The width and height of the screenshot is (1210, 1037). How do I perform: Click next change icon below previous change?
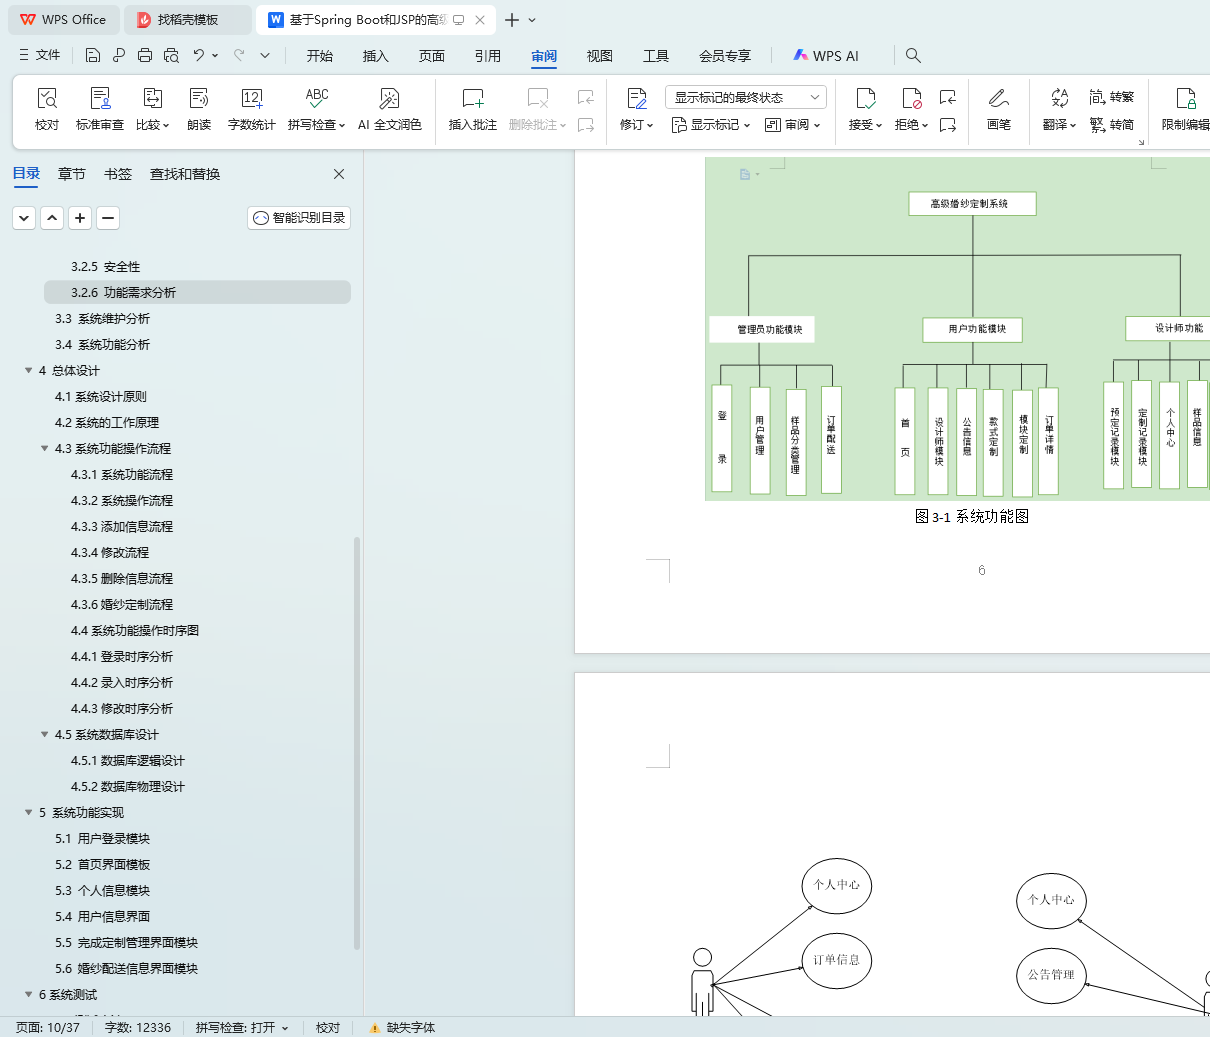coord(948,125)
